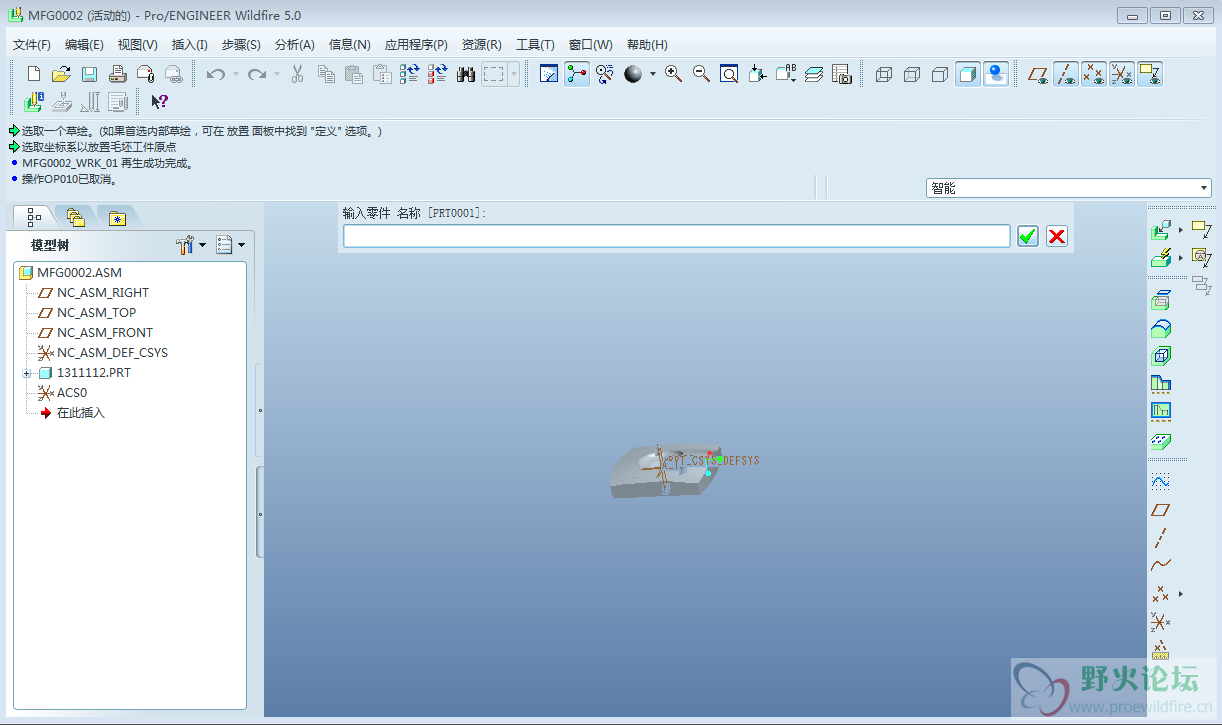Toggle Wireframe display mode
1222x725 pixels.
click(x=884, y=74)
